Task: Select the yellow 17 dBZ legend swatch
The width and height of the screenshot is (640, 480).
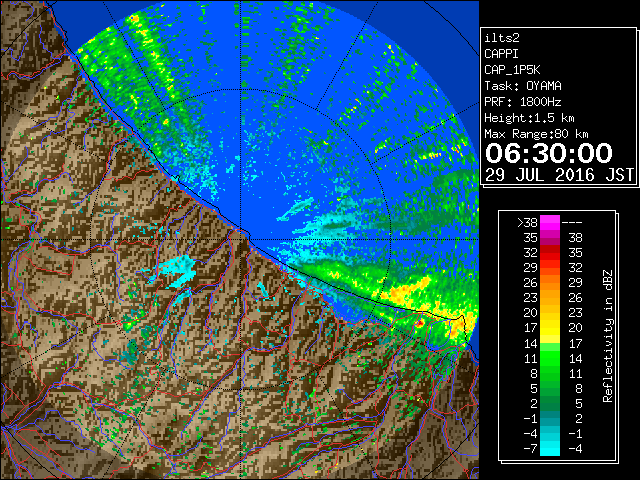Action: point(550,328)
